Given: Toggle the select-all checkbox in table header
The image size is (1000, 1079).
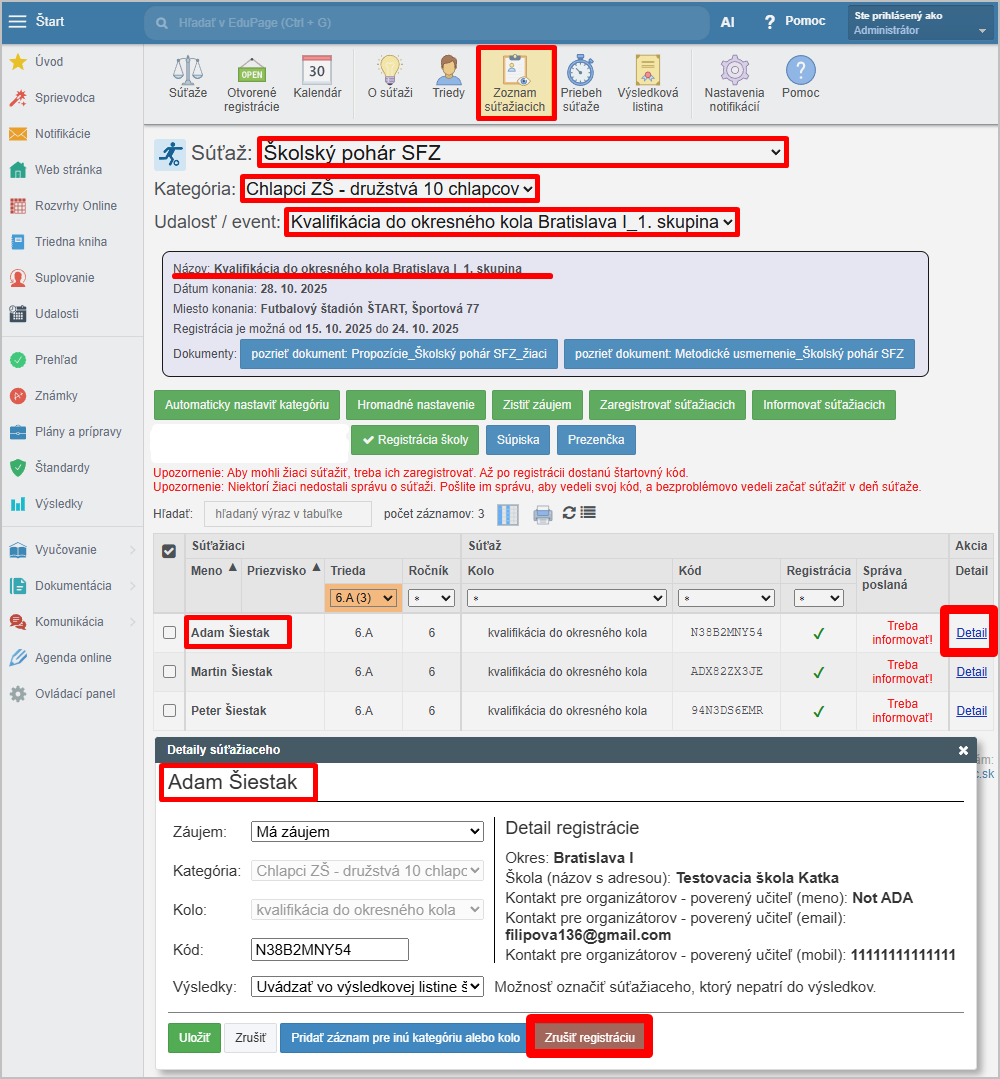Looking at the screenshot, I should [x=170, y=550].
